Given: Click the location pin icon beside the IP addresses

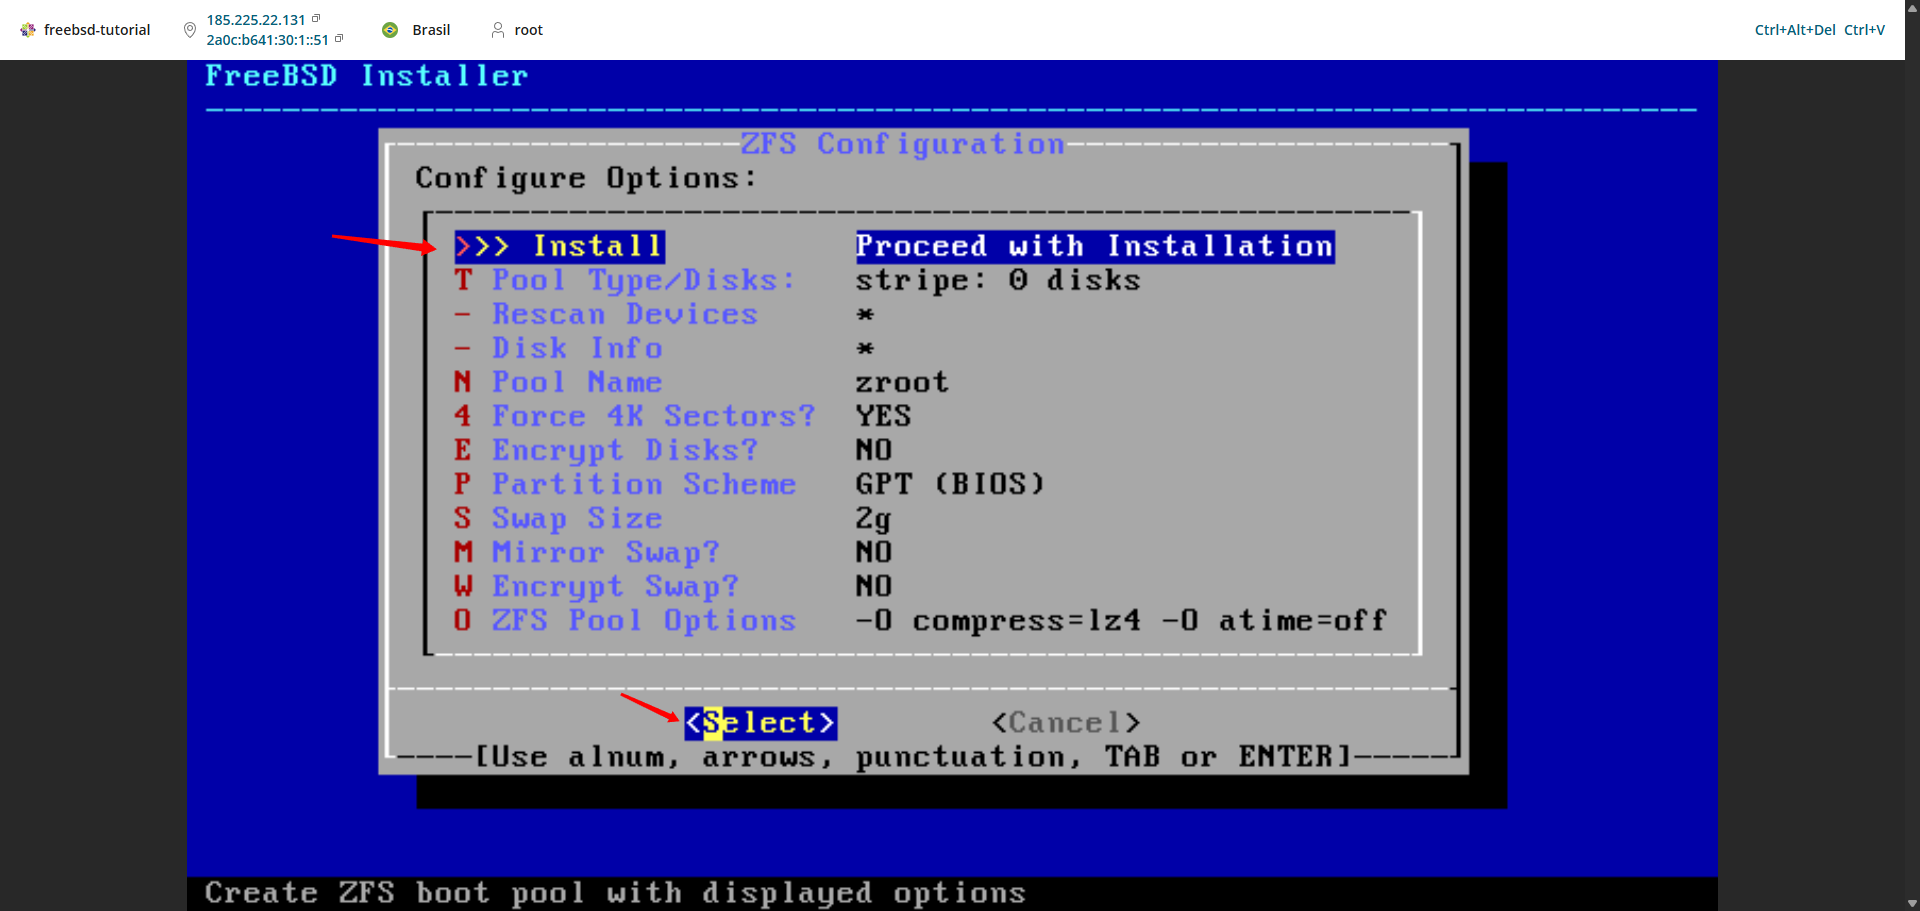Looking at the screenshot, I should (x=190, y=30).
